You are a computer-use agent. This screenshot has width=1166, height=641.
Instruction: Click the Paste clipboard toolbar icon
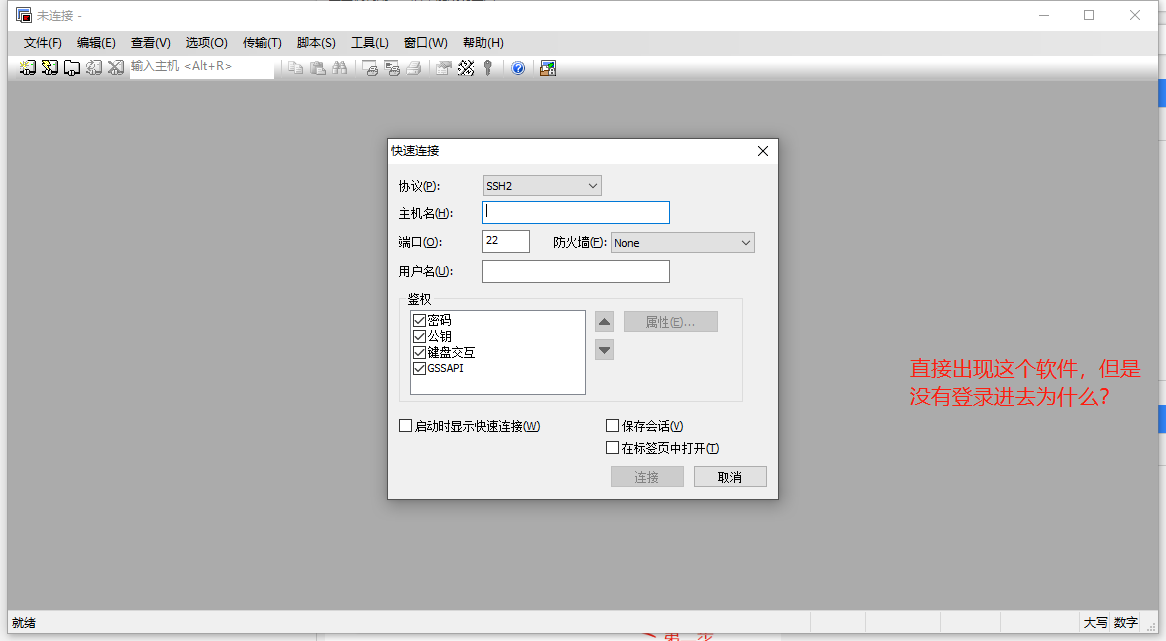pyautogui.click(x=318, y=68)
